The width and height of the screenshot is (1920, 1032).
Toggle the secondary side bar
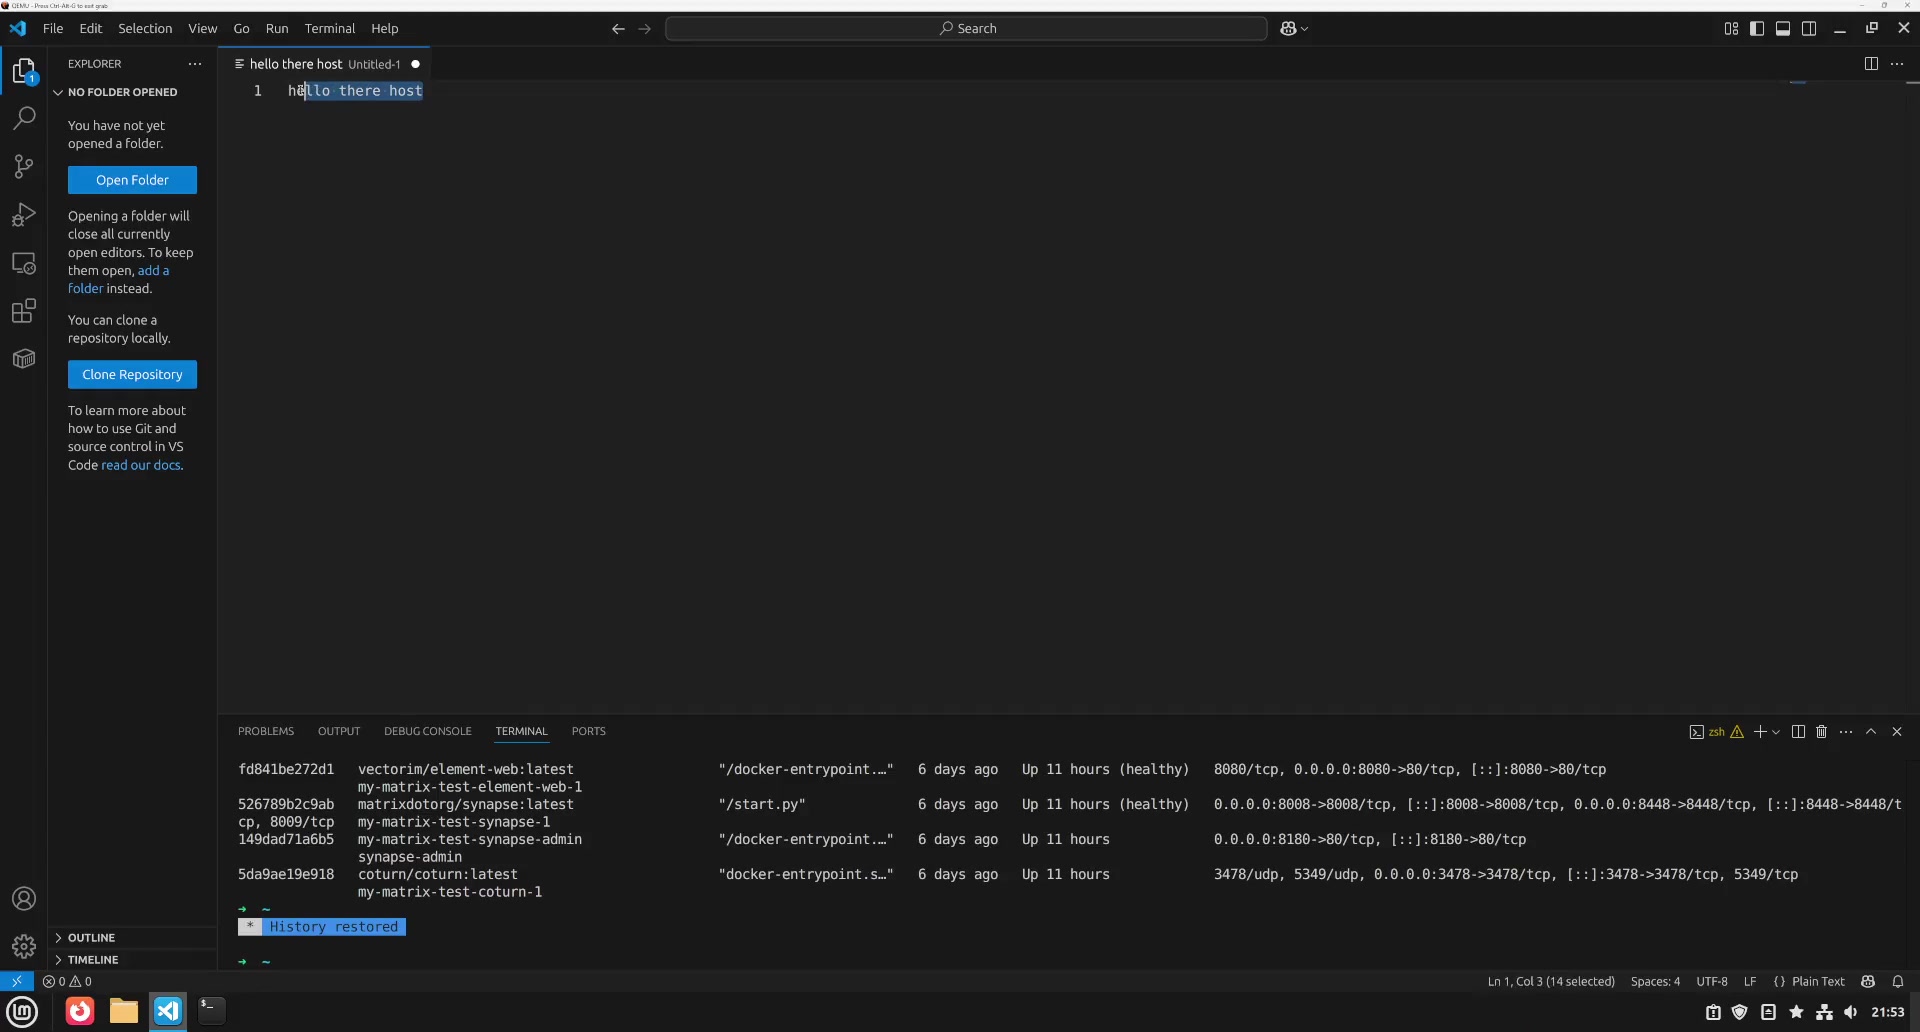1809,29
